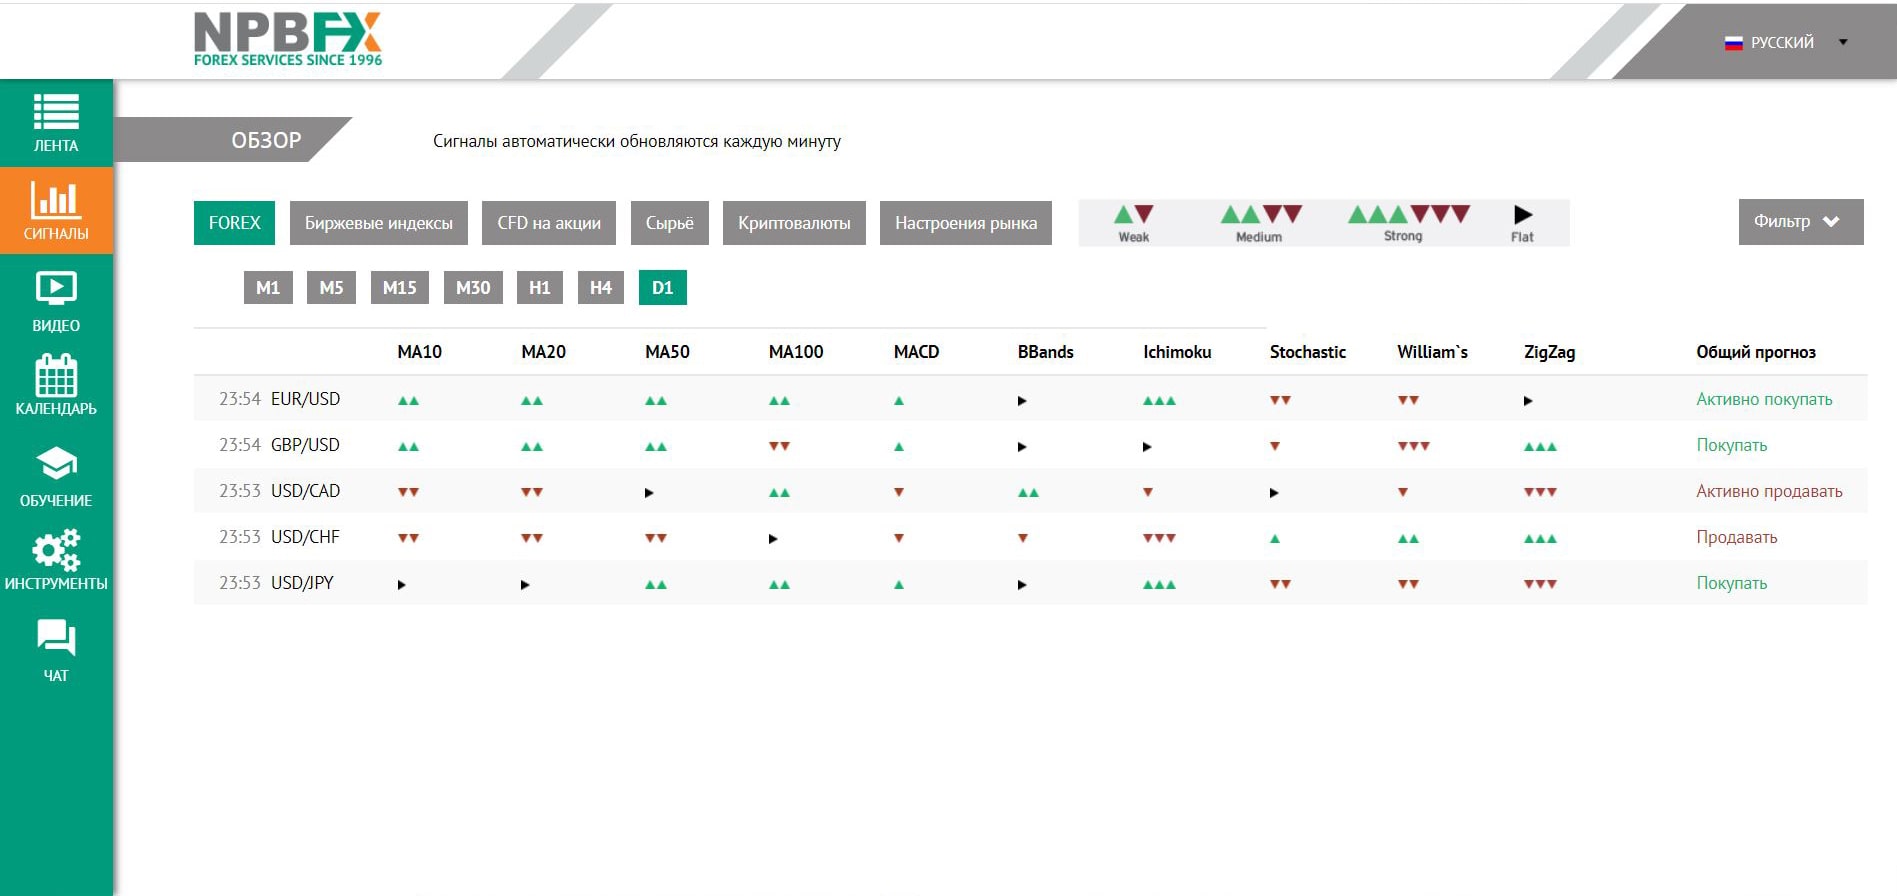1897x896 pixels.
Task: Click the William`s column header
Action: pos(1432,352)
